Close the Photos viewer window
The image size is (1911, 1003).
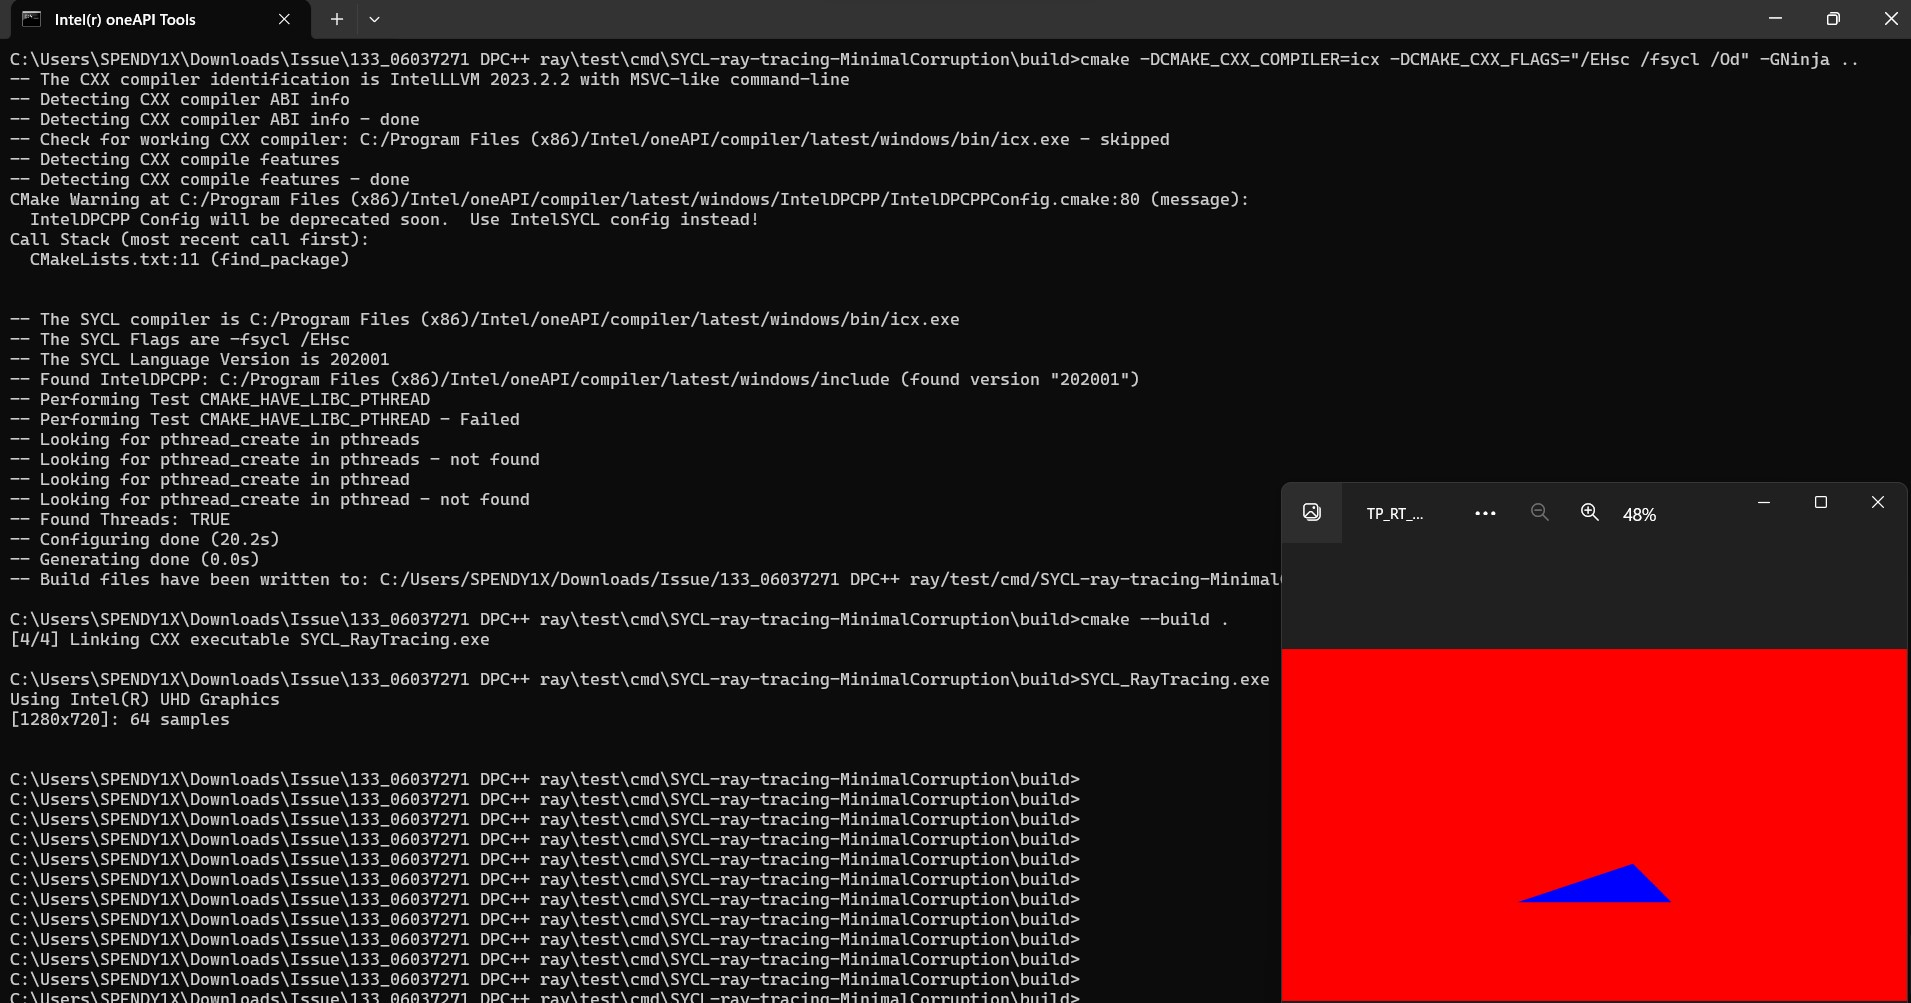(1878, 502)
